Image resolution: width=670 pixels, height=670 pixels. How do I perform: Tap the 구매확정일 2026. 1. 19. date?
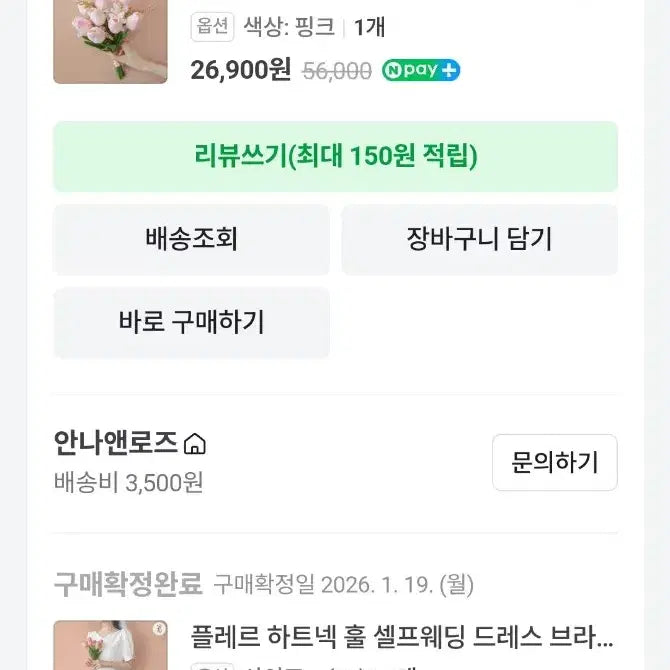pyautogui.click(x=344, y=584)
